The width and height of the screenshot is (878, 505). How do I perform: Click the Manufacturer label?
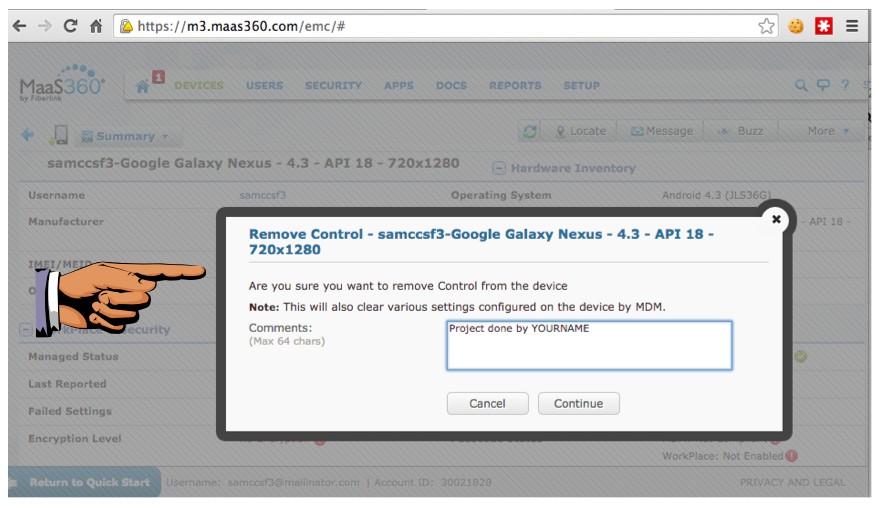(66, 221)
